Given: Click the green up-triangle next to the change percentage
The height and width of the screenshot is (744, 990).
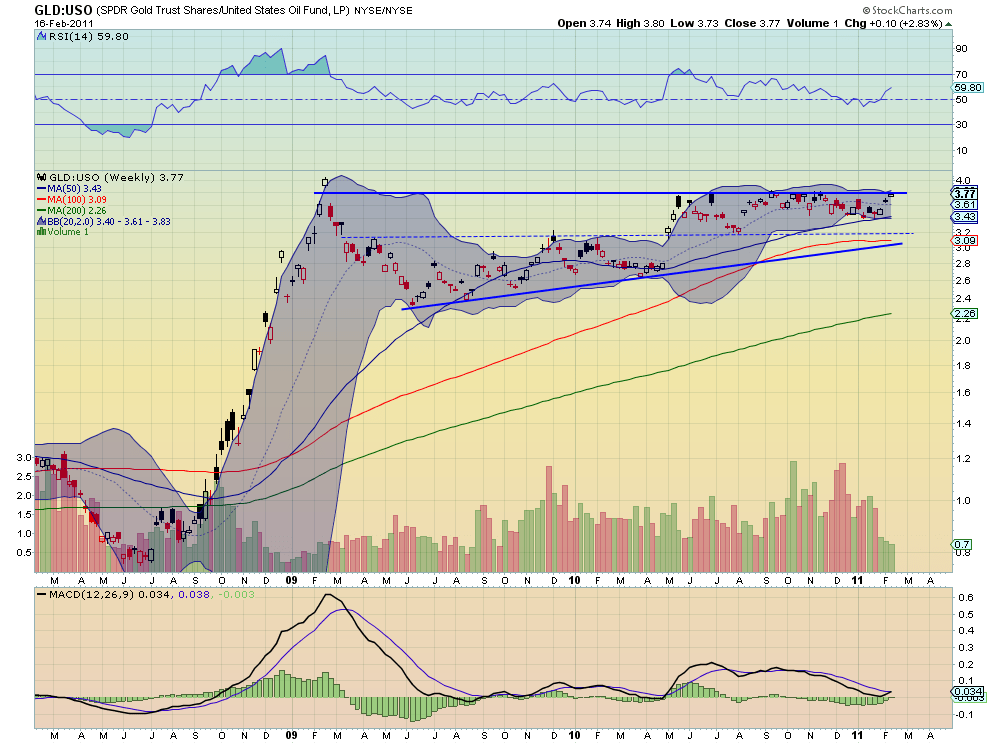Looking at the screenshot, I should coord(948,24).
